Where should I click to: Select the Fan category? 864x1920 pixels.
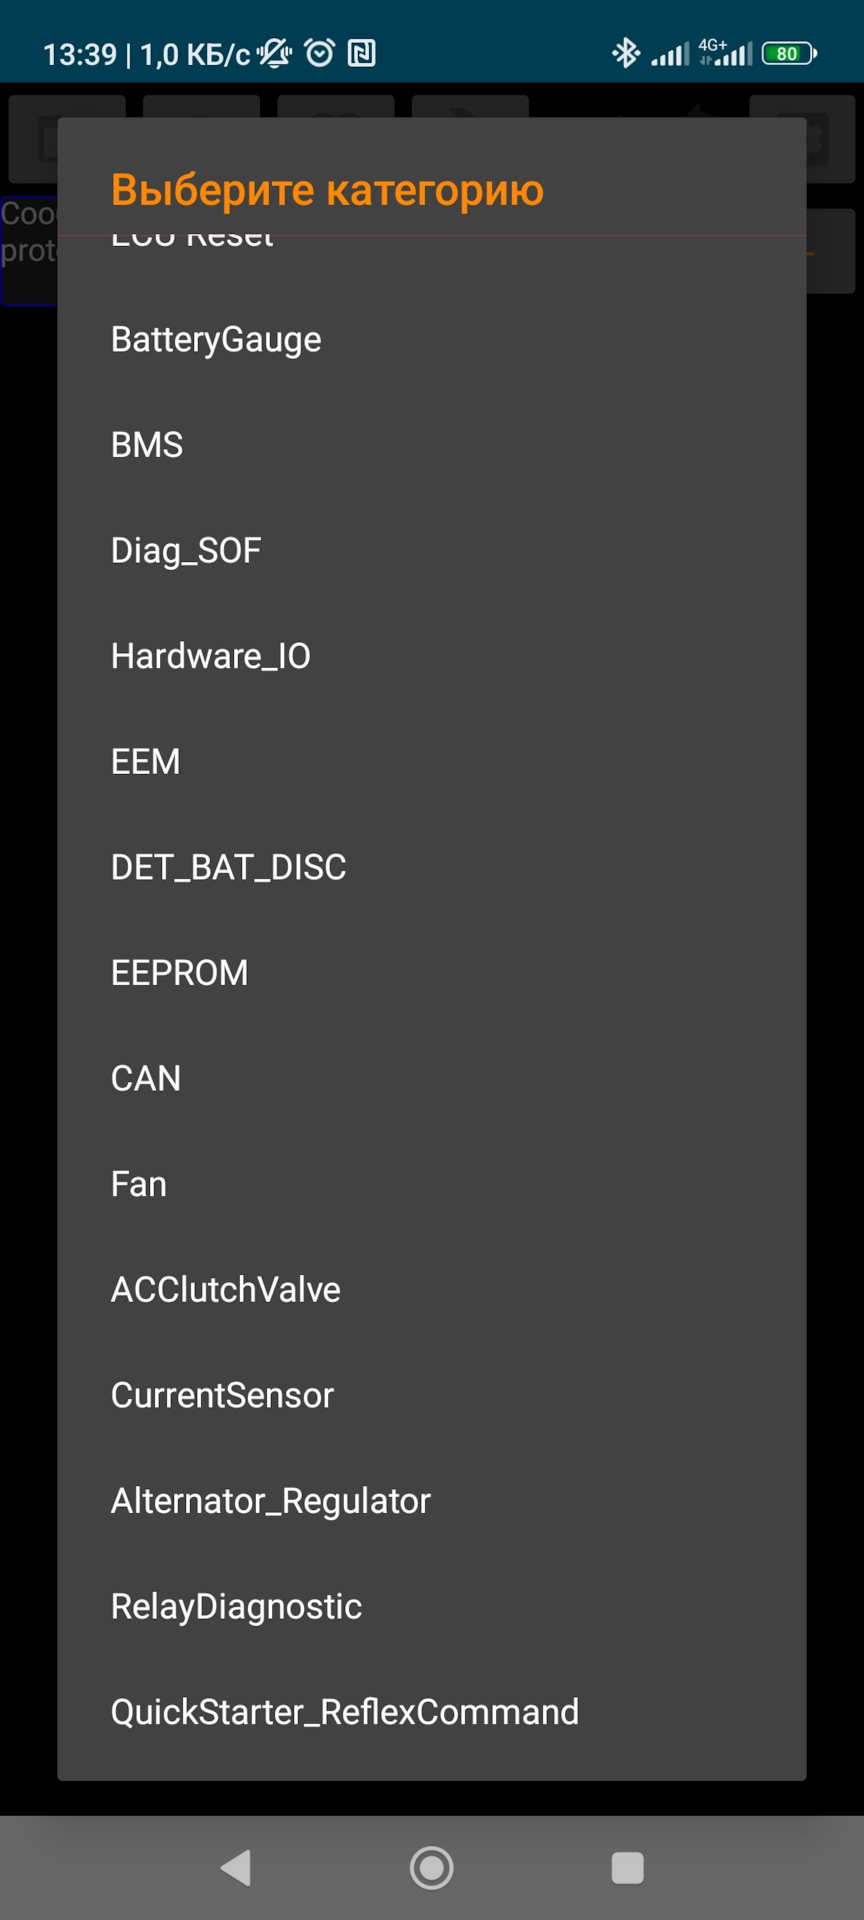139,1184
